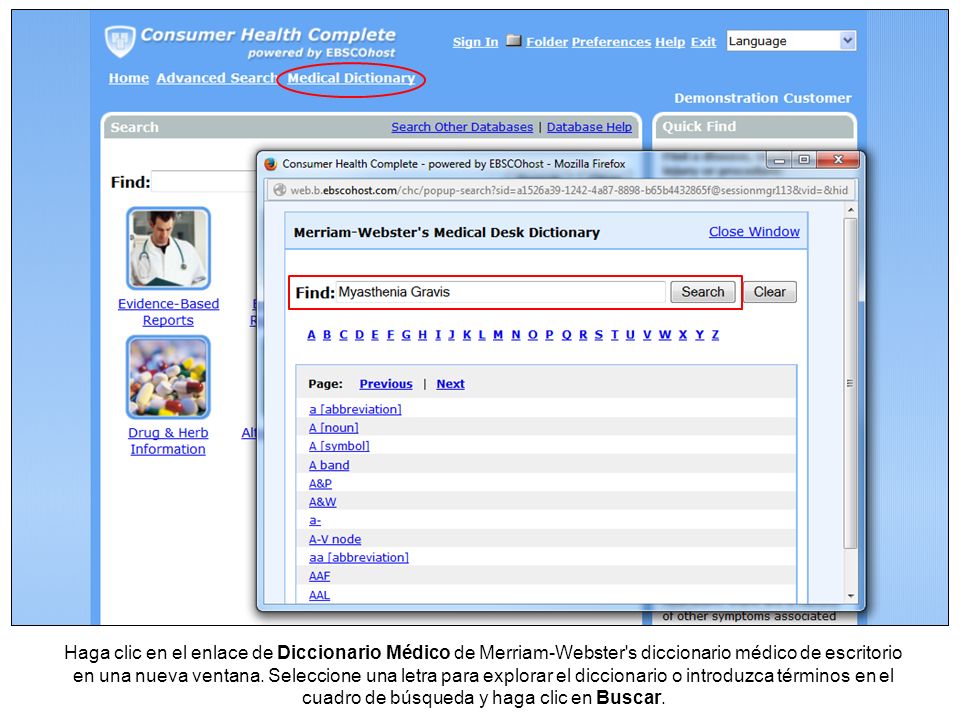The image size is (960, 720).
Task: Open the Help link in the header
Action: [x=670, y=42]
